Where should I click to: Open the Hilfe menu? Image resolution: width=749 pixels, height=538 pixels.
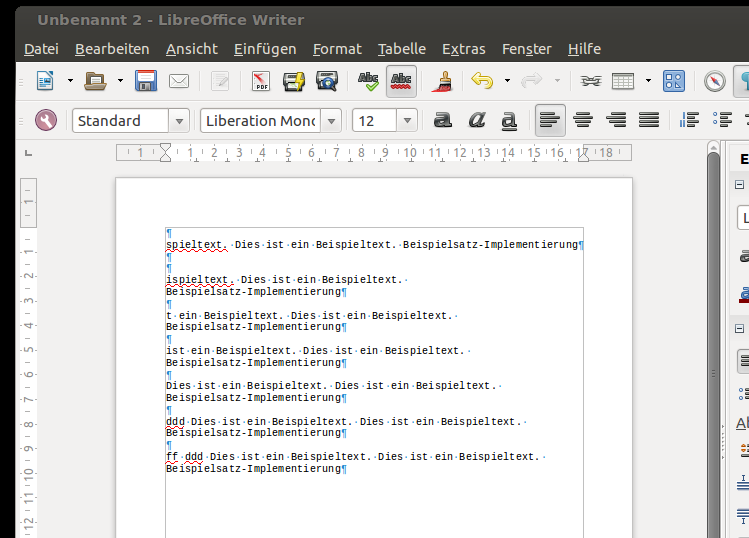[x=584, y=49]
